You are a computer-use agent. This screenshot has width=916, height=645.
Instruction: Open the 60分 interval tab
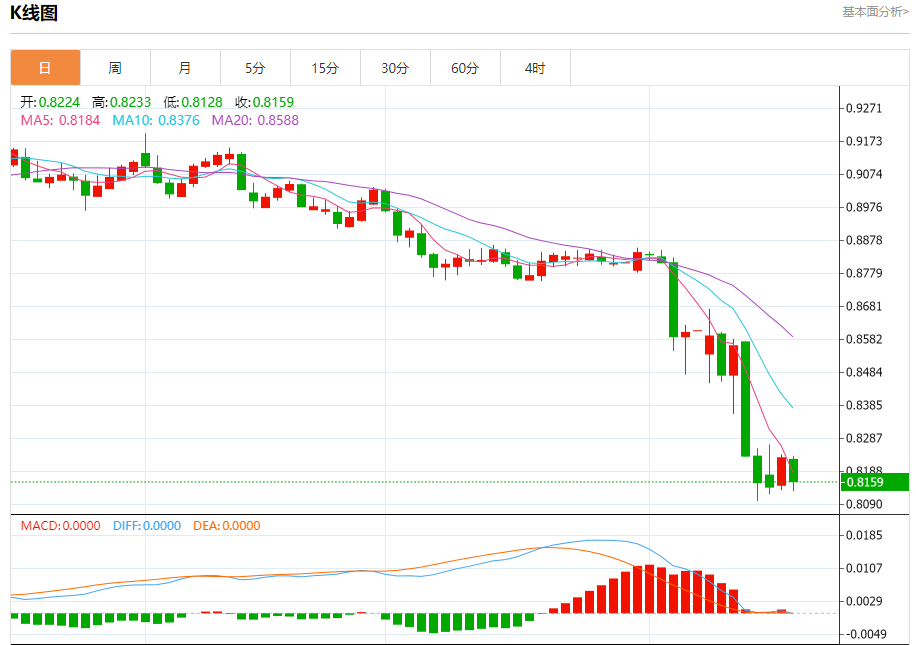pyautogui.click(x=466, y=68)
